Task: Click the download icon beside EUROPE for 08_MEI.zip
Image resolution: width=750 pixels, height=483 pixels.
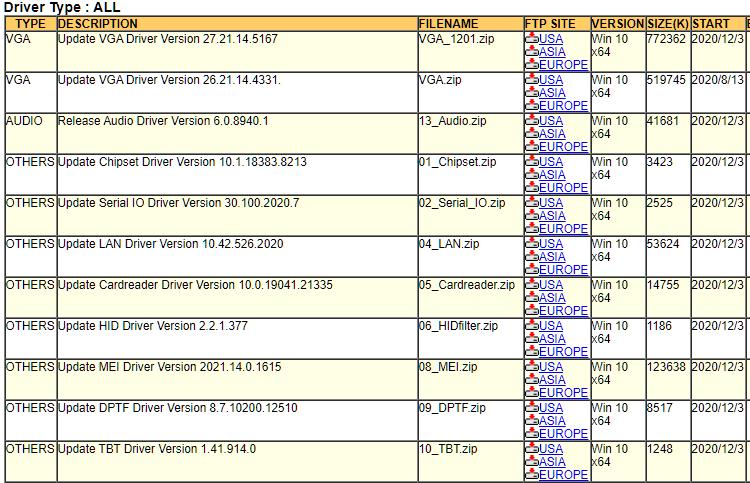Action: (x=532, y=393)
